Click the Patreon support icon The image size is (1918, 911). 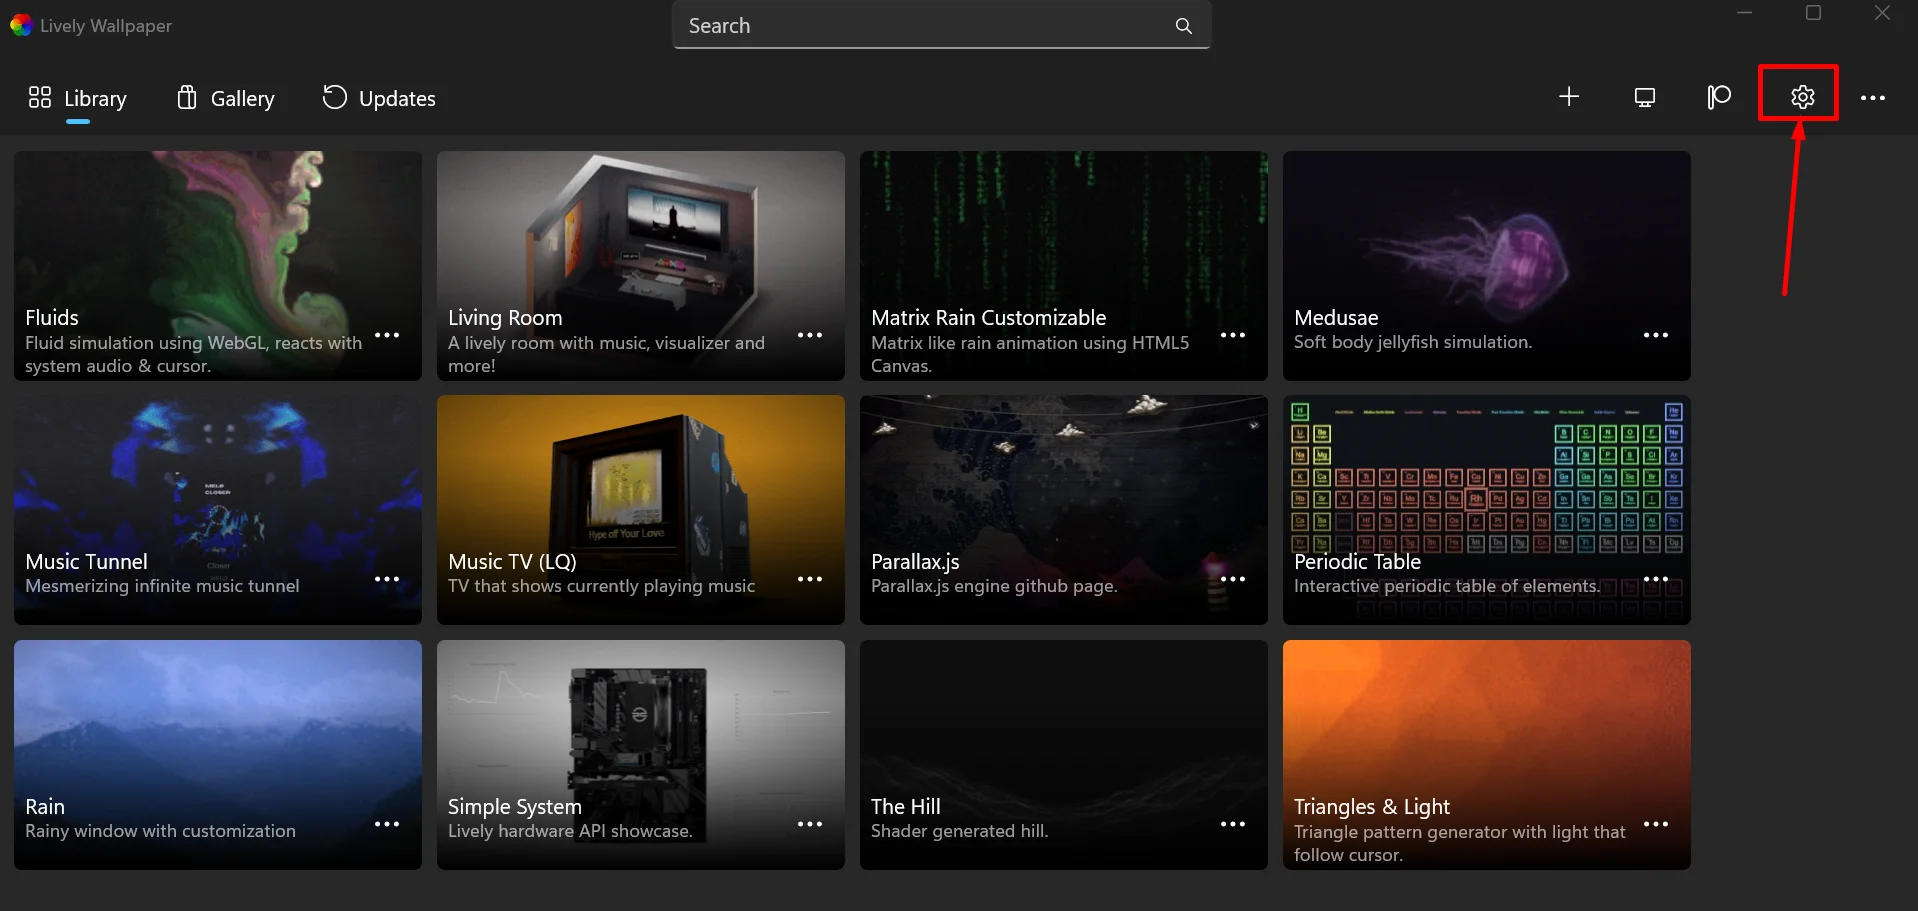coord(1719,97)
